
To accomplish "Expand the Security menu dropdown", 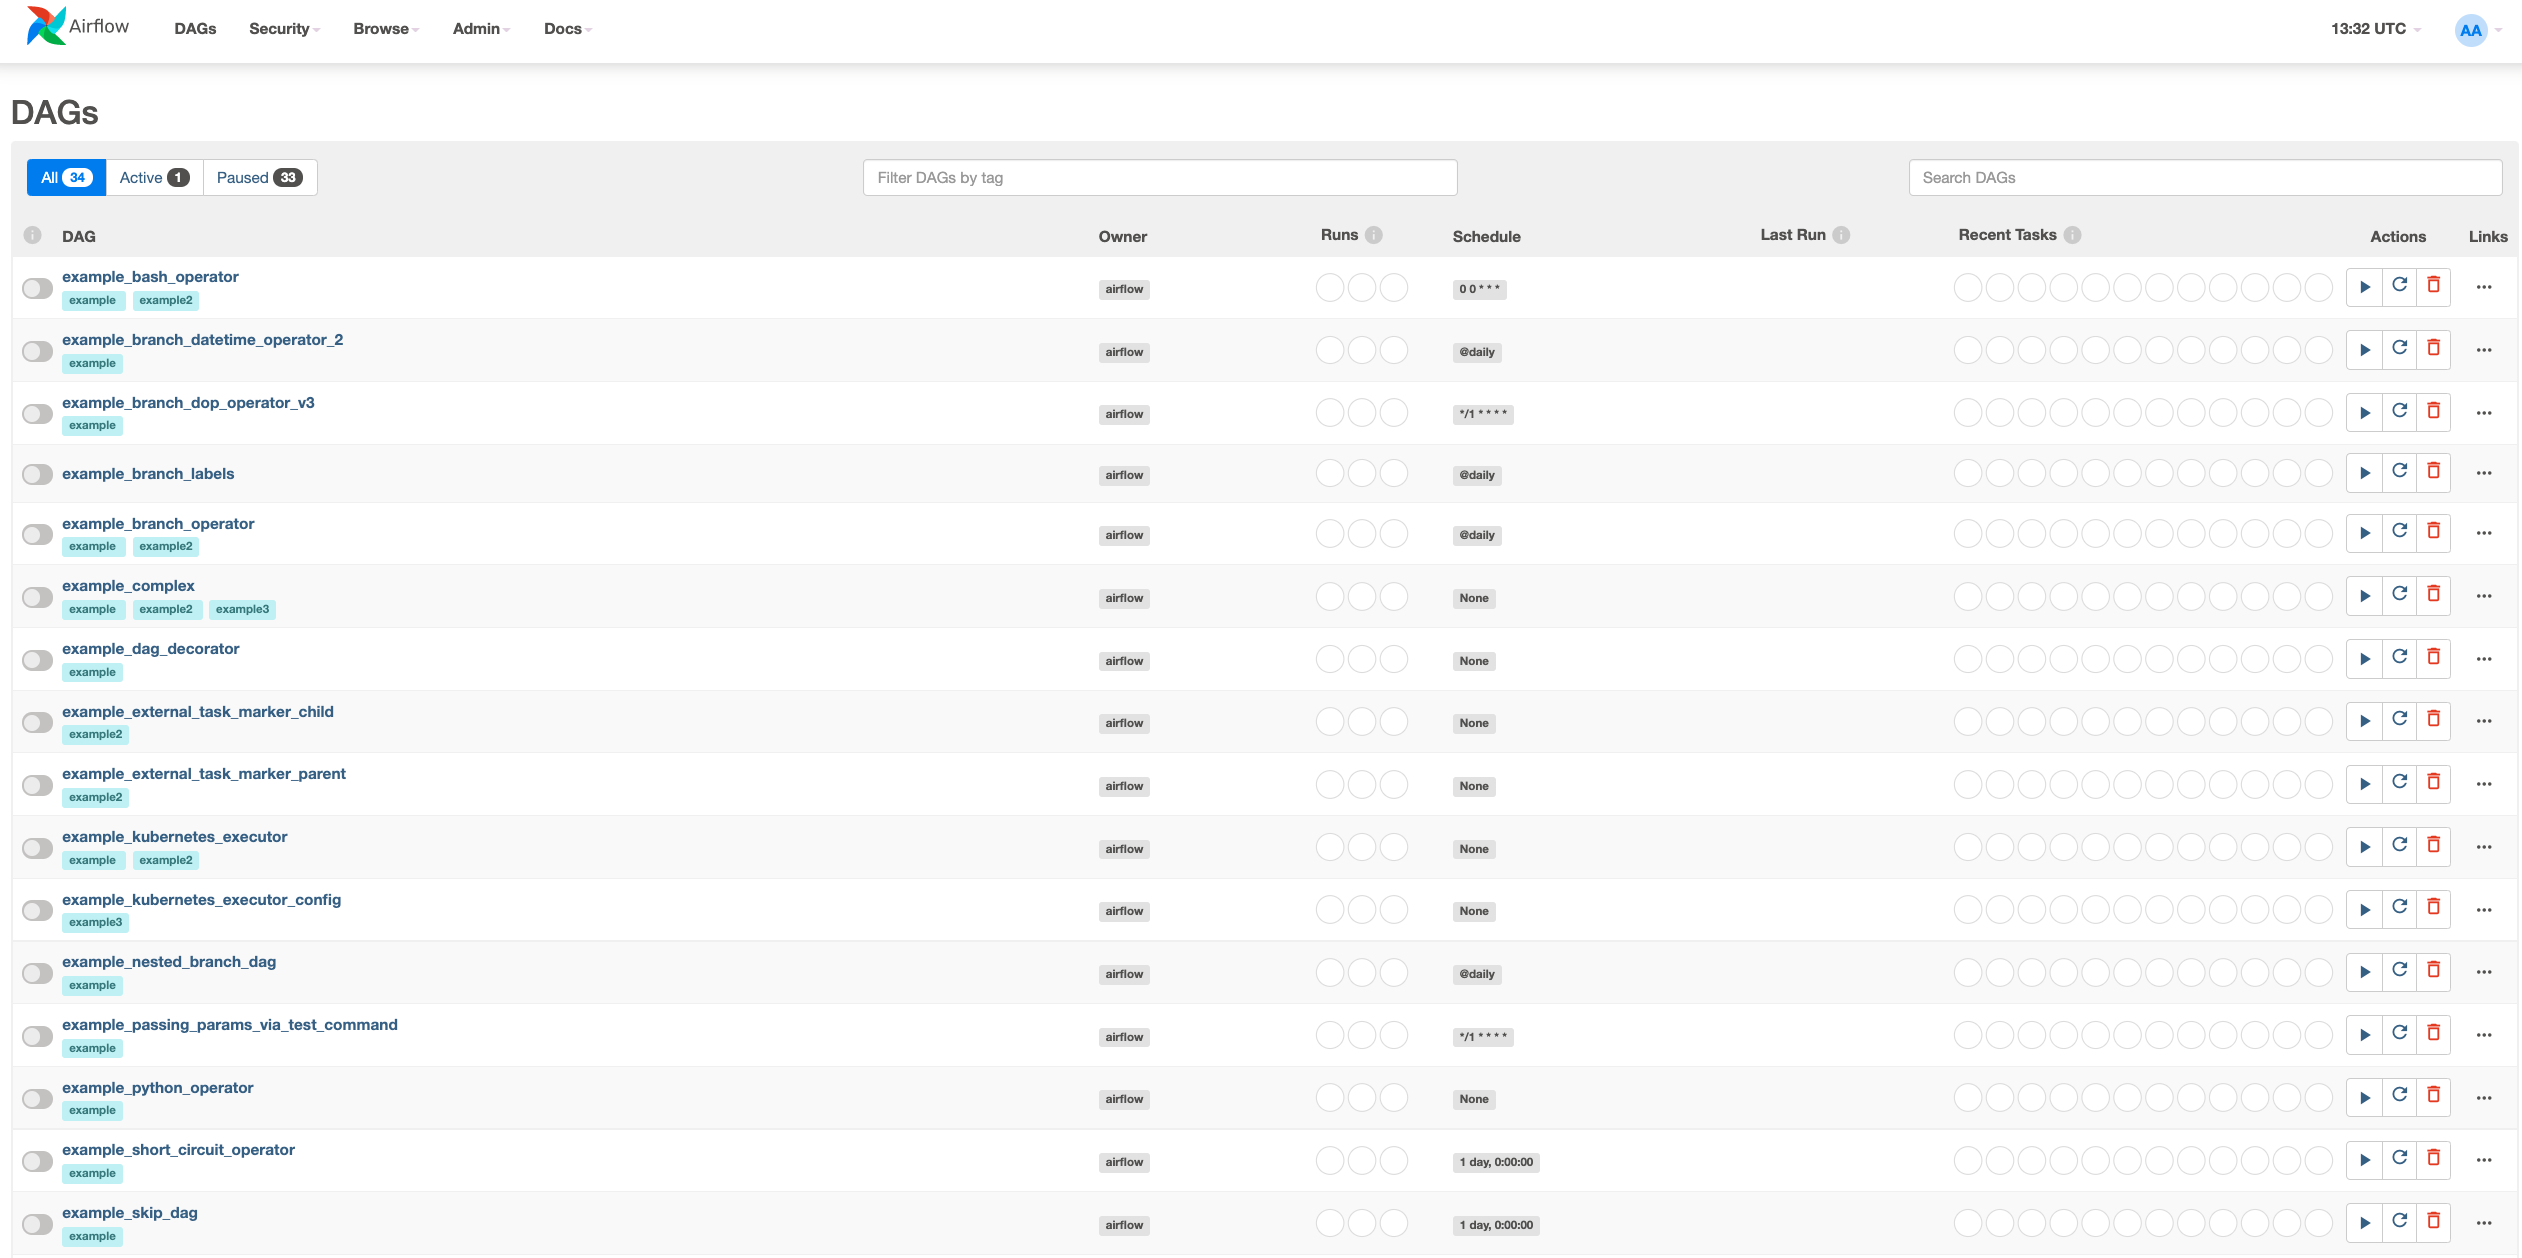I will pyautogui.click(x=284, y=29).
